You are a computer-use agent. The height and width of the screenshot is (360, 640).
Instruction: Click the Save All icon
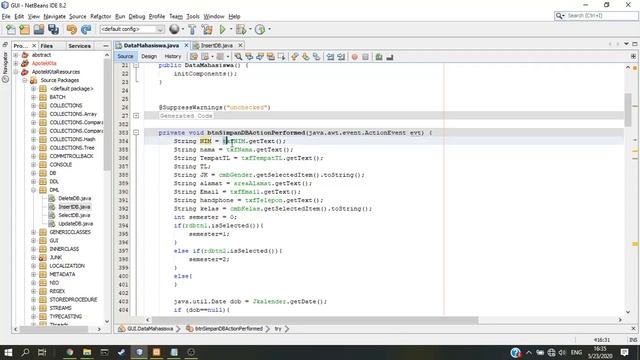[x=53, y=29]
